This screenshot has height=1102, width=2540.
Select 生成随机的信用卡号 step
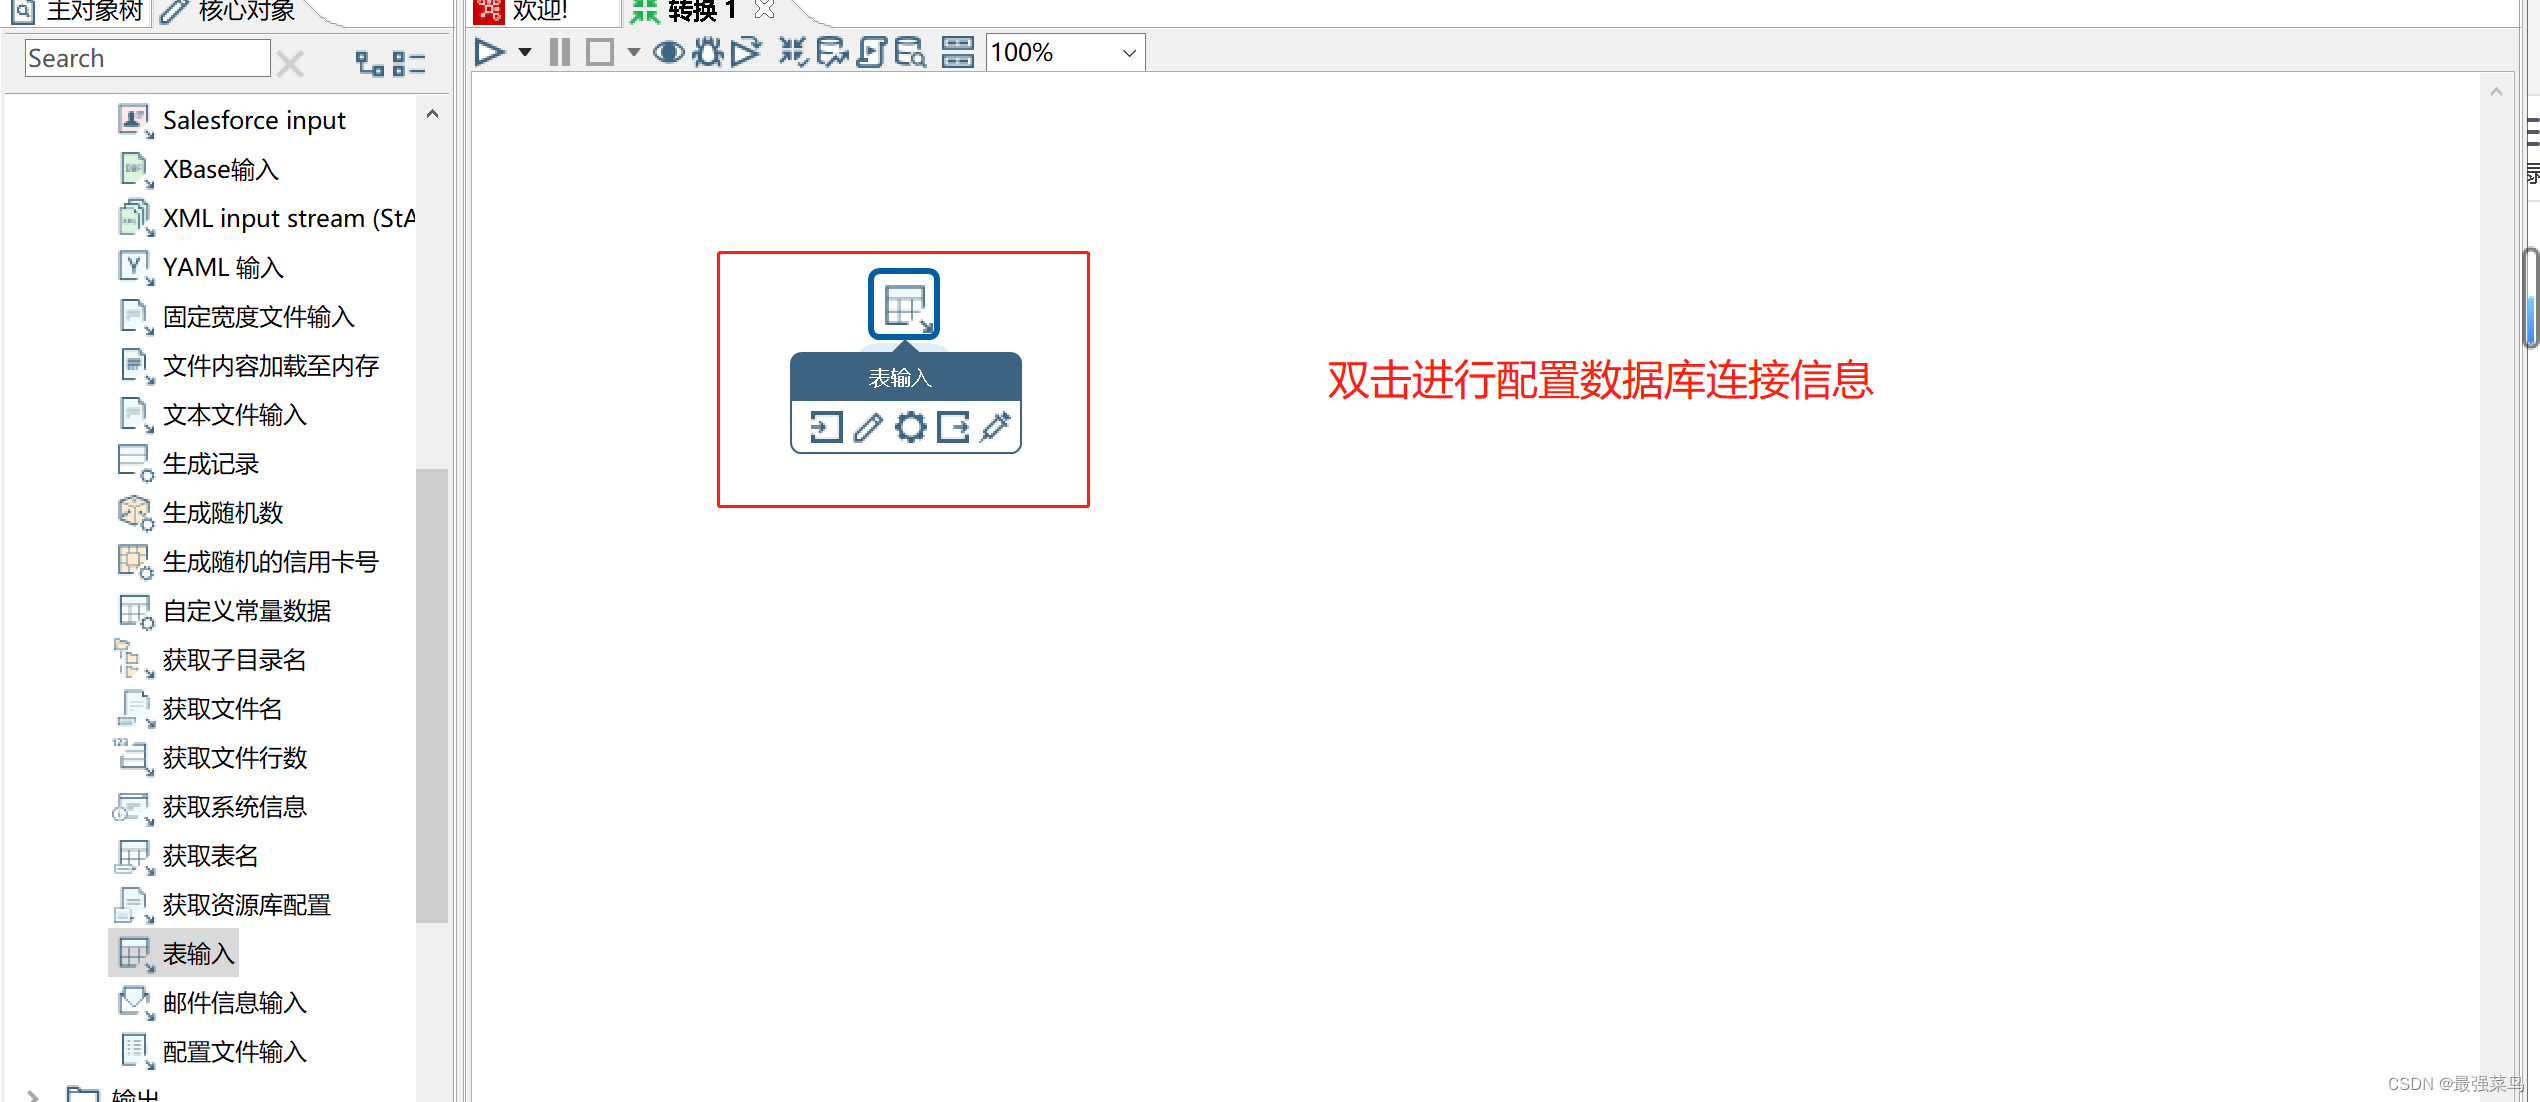coord(270,561)
